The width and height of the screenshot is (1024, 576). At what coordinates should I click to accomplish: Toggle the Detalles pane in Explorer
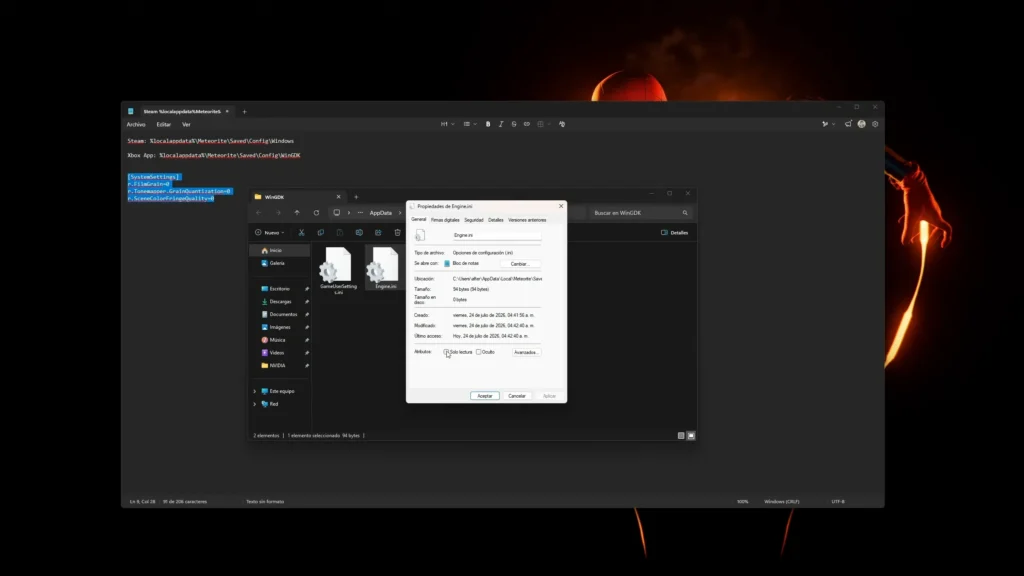point(675,232)
